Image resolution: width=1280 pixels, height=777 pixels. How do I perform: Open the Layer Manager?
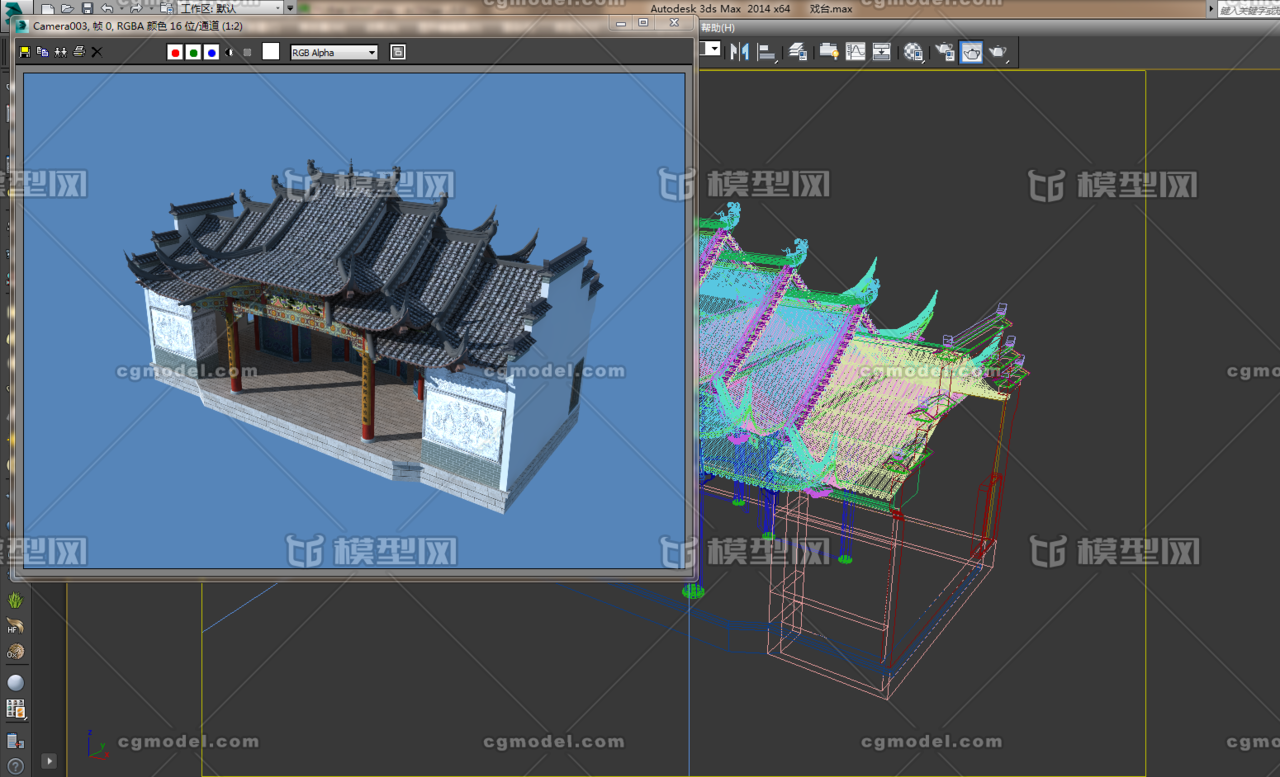tap(798, 52)
